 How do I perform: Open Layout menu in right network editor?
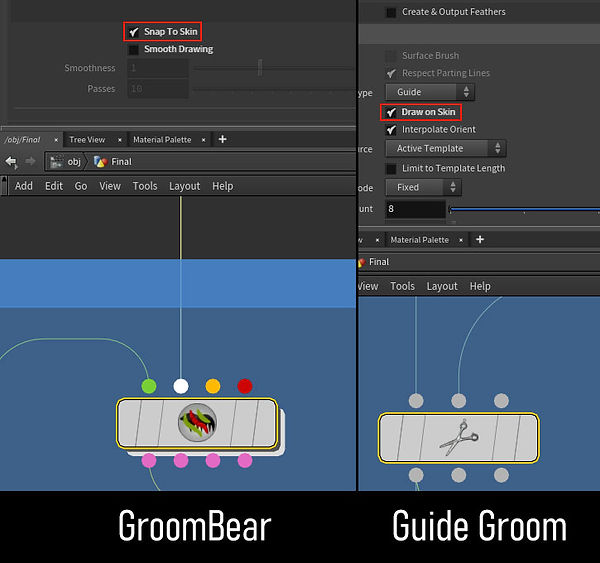coord(442,286)
